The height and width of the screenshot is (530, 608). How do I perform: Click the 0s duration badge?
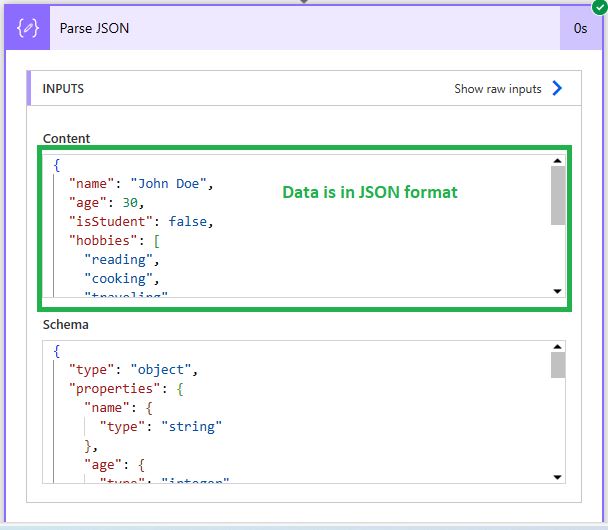(580, 28)
